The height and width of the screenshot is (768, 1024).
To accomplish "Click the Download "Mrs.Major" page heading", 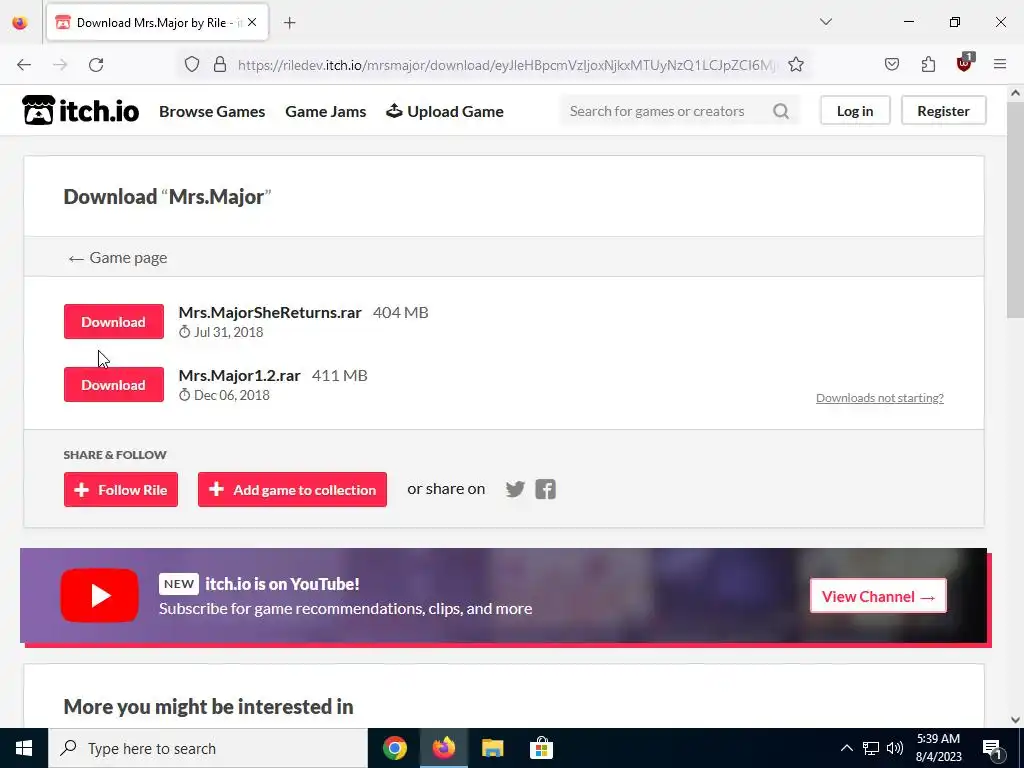I will (167, 197).
